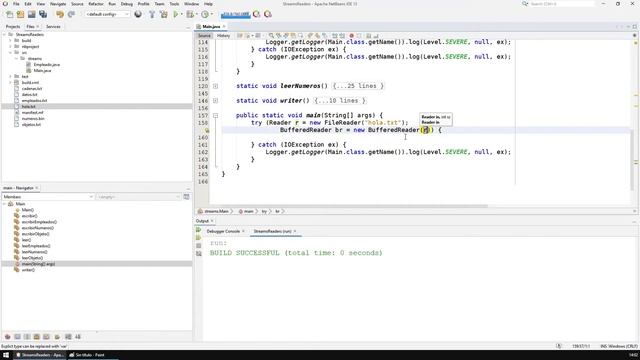Collapse main method fold at line 157
Viewport: 640px width, 360px height.
coord(216,116)
